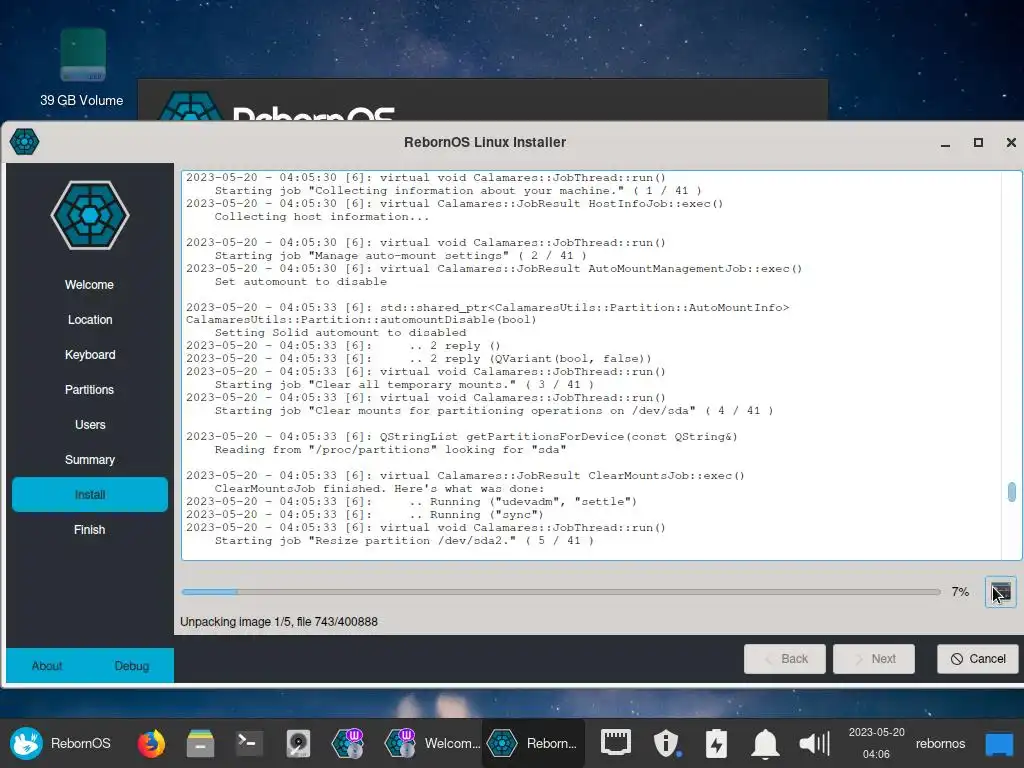Click the installer title bar hexagon icon
The width and height of the screenshot is (1024, 768).
pyautogui.click(x=25, y=142)
